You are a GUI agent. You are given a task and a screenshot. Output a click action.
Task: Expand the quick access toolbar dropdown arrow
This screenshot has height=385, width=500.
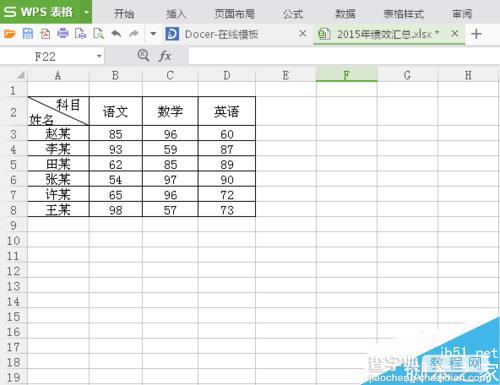tap(153, 34)
